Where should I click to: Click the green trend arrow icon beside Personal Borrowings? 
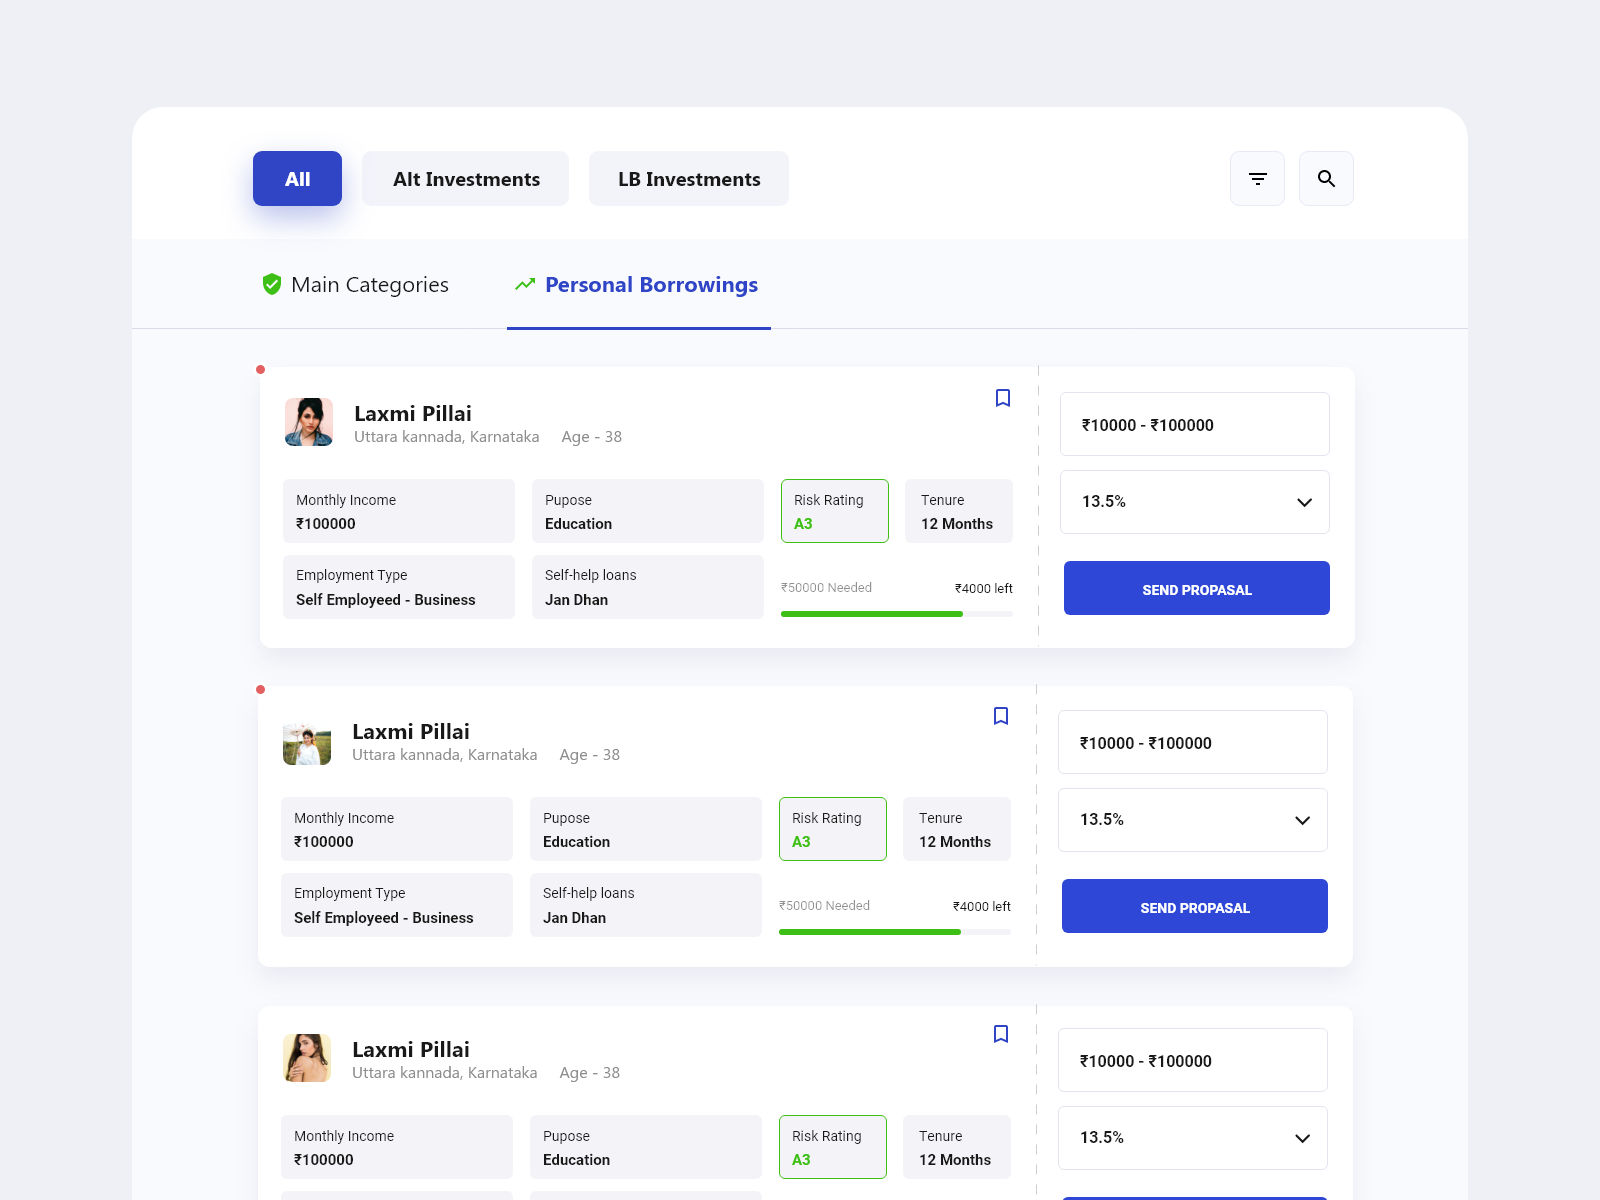[525, 285]
